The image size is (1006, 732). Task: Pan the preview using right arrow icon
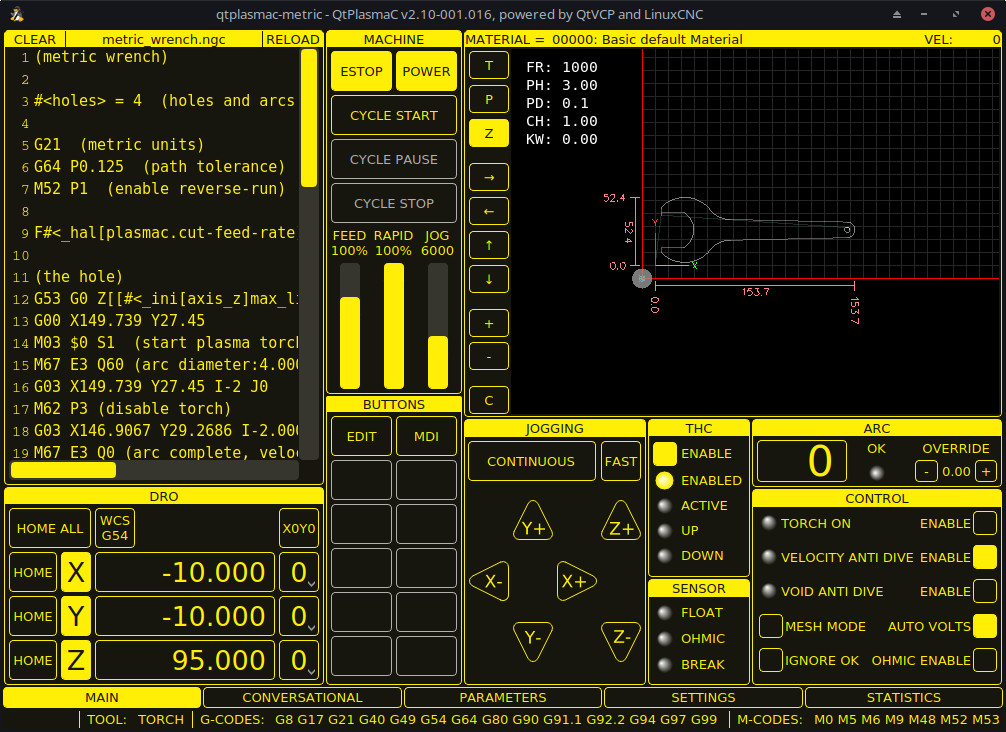(x=488, y=176)
